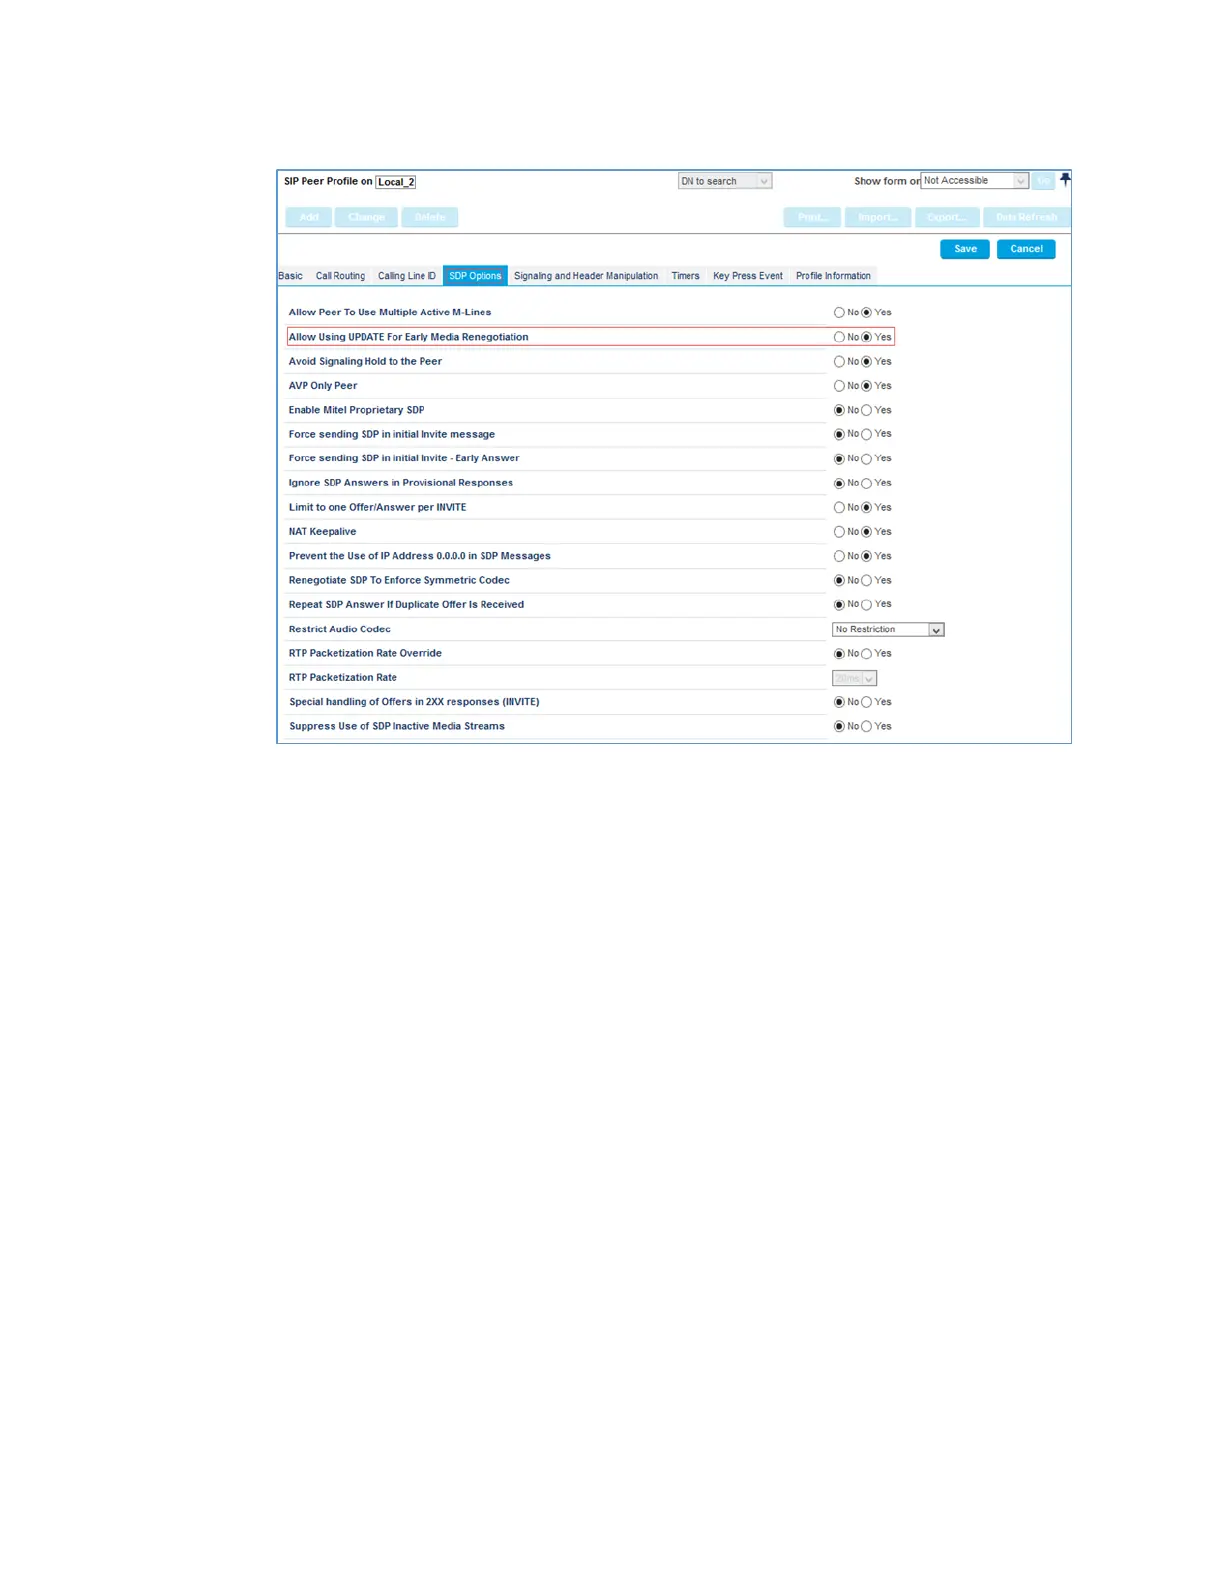The image size is (1224, 1584).
Task: Click the Go button beside Show form on
Action: (1043, 181)
